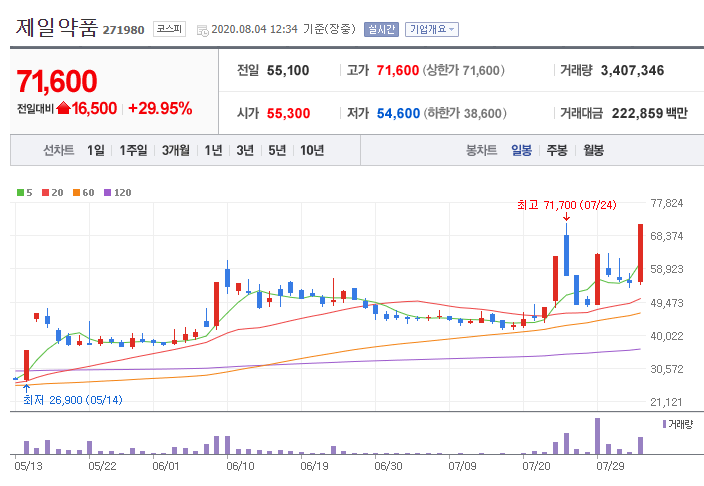Click the 최고 71,700 (07/24) marker label
The height and width of the screenshot is (486, 704).
click(567, 205)
